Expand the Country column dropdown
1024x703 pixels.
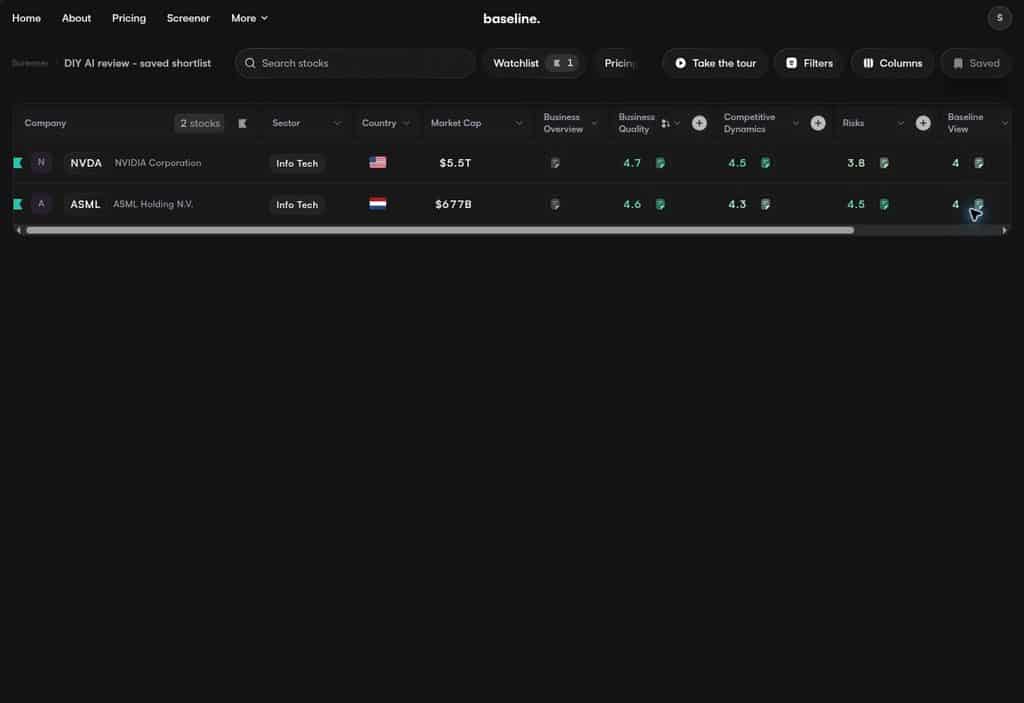click(x=406, y=123)
